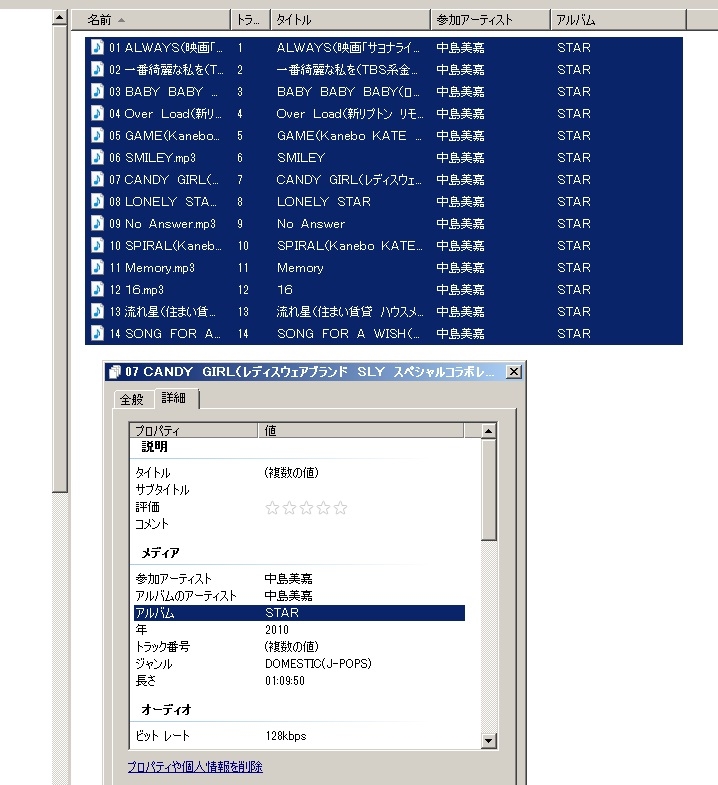Select file name 06 SMILEY.mp3

[x=152, y=158]
